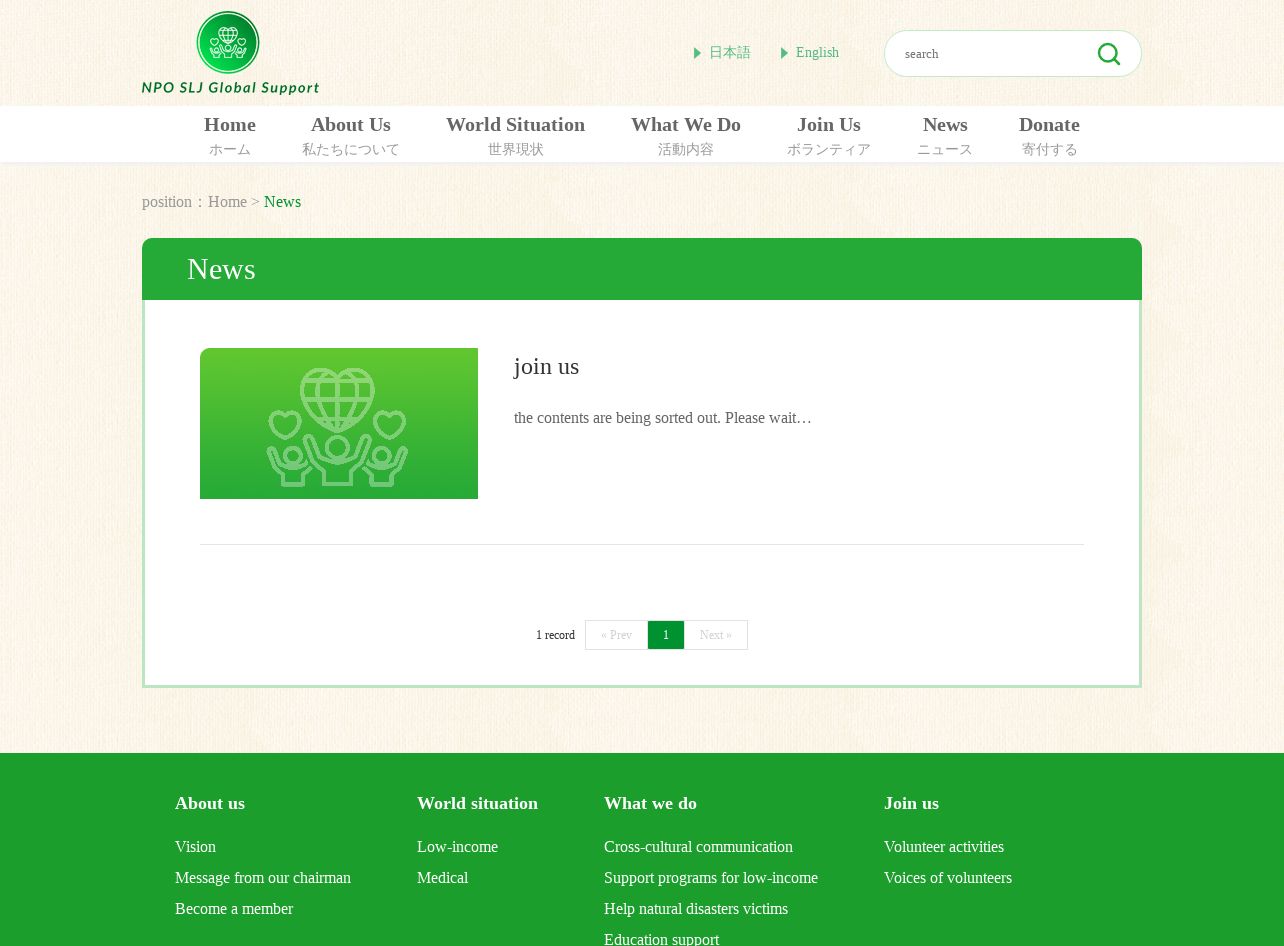
Task: Click the green News section header
Action: pos(642,269)
